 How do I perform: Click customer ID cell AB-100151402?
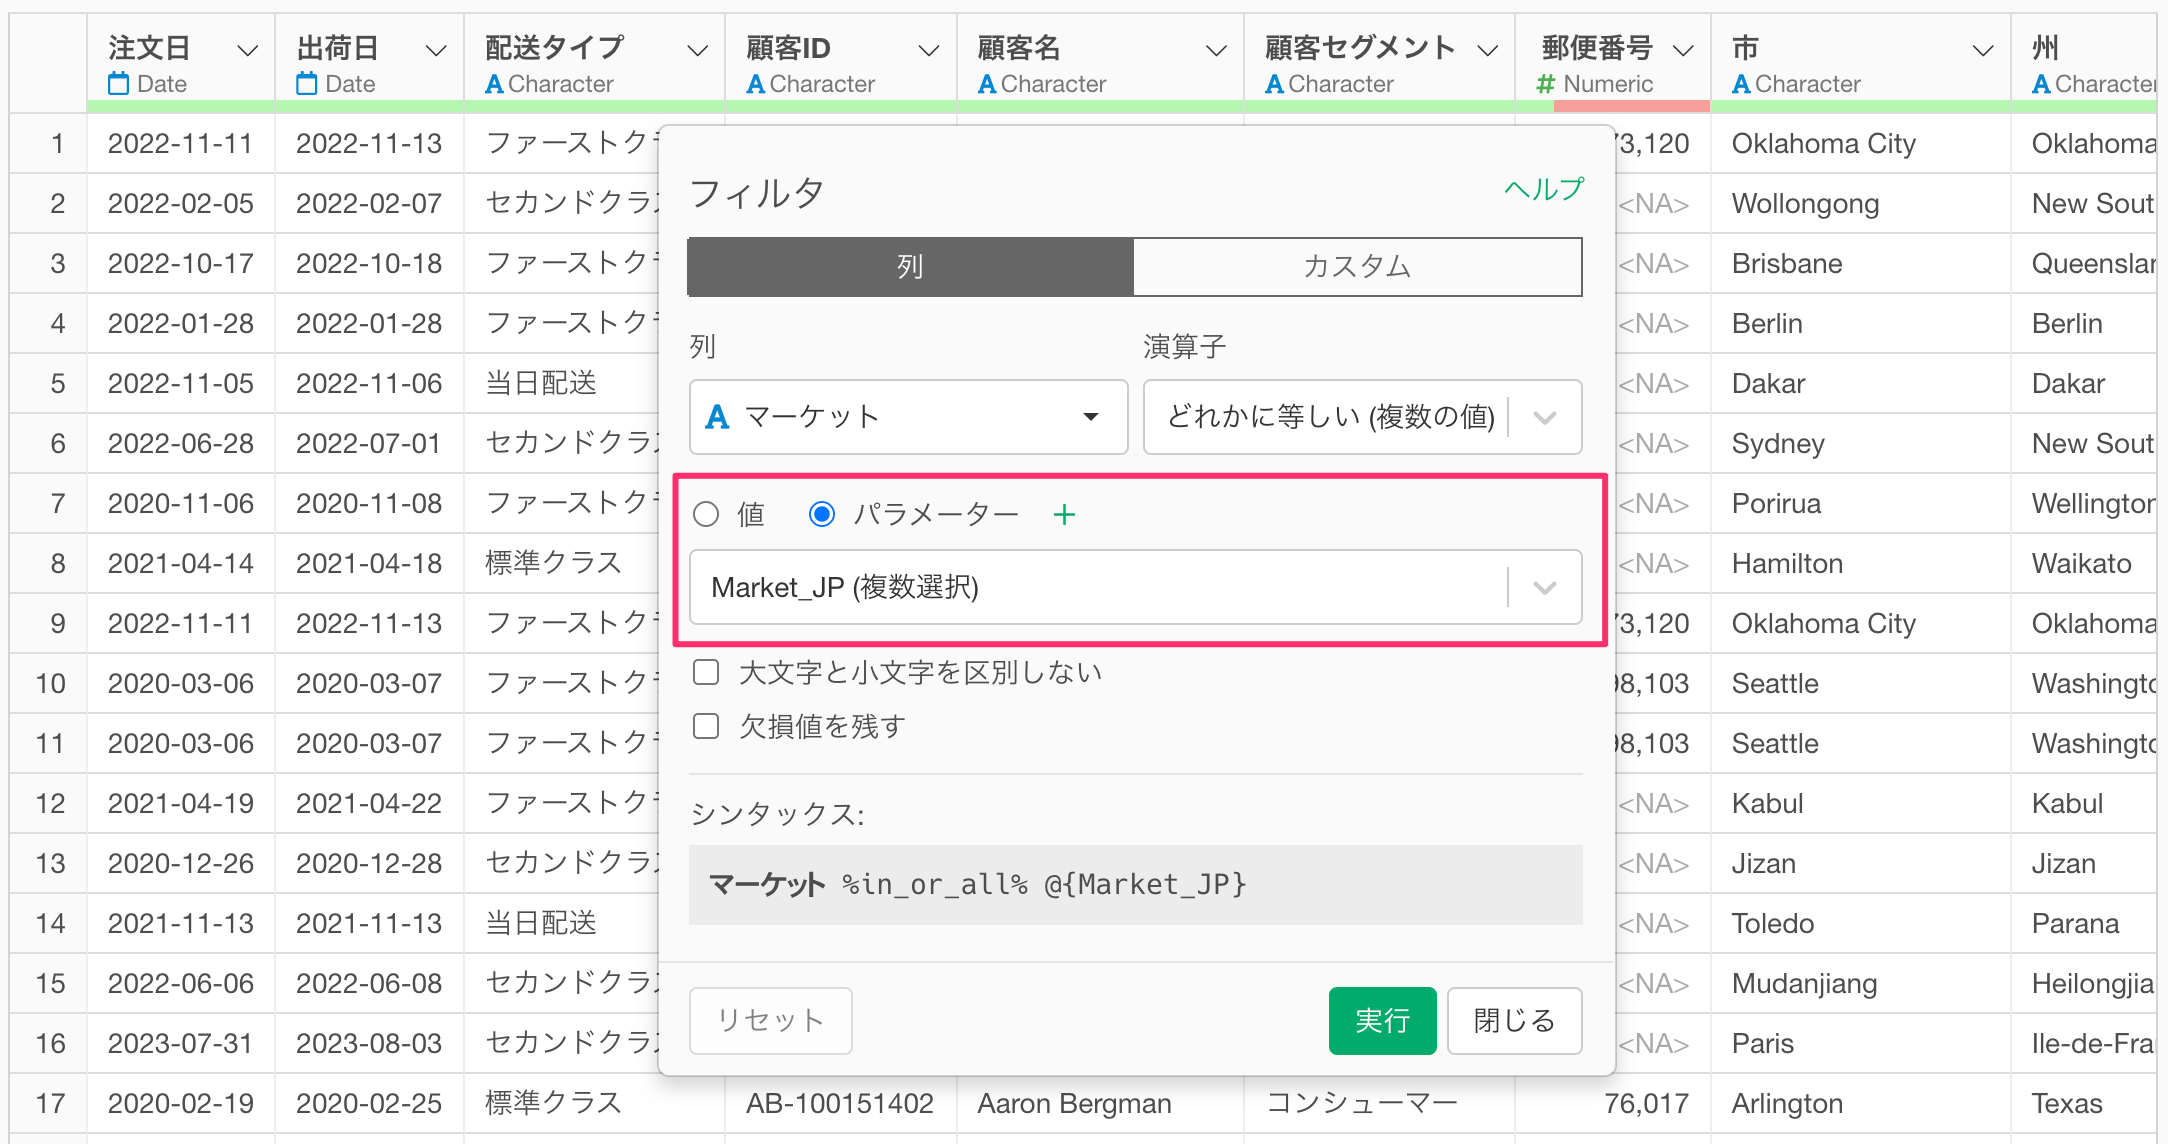[x=840, y=1103]
